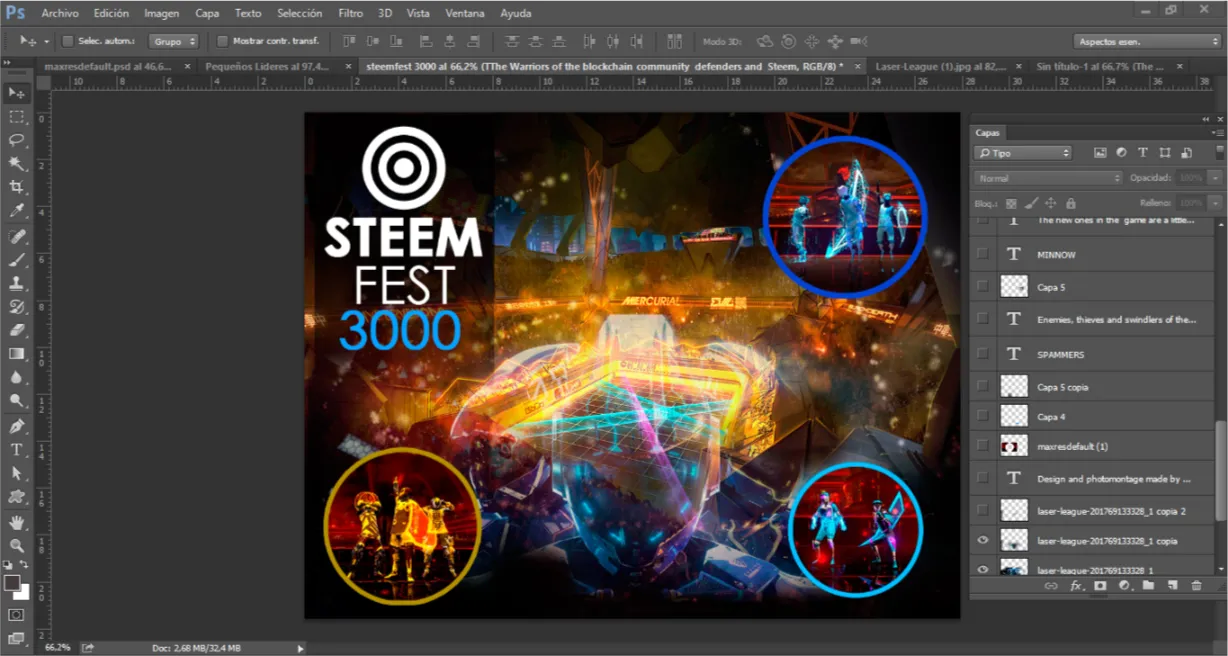Enable Selec. autom. checkbox
The height and width of the screenshot is (656, 1228).
click(68, 42)
